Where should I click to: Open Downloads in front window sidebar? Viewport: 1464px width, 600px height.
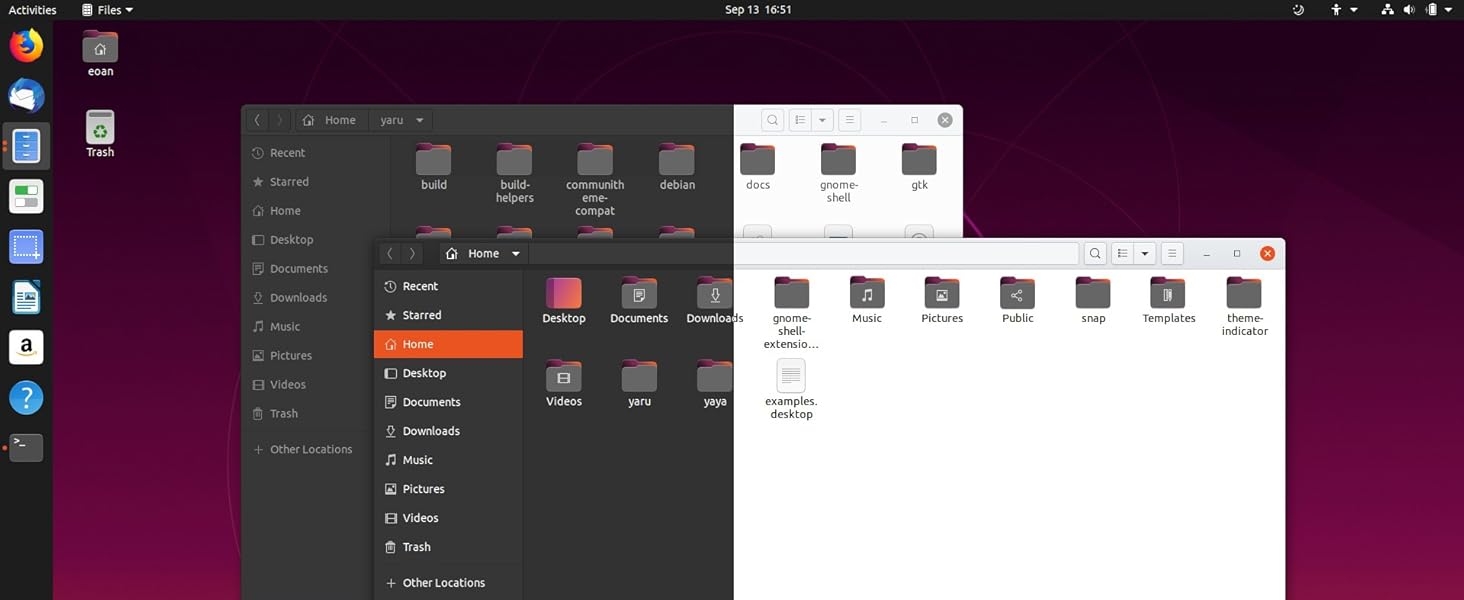coord(448,431)
